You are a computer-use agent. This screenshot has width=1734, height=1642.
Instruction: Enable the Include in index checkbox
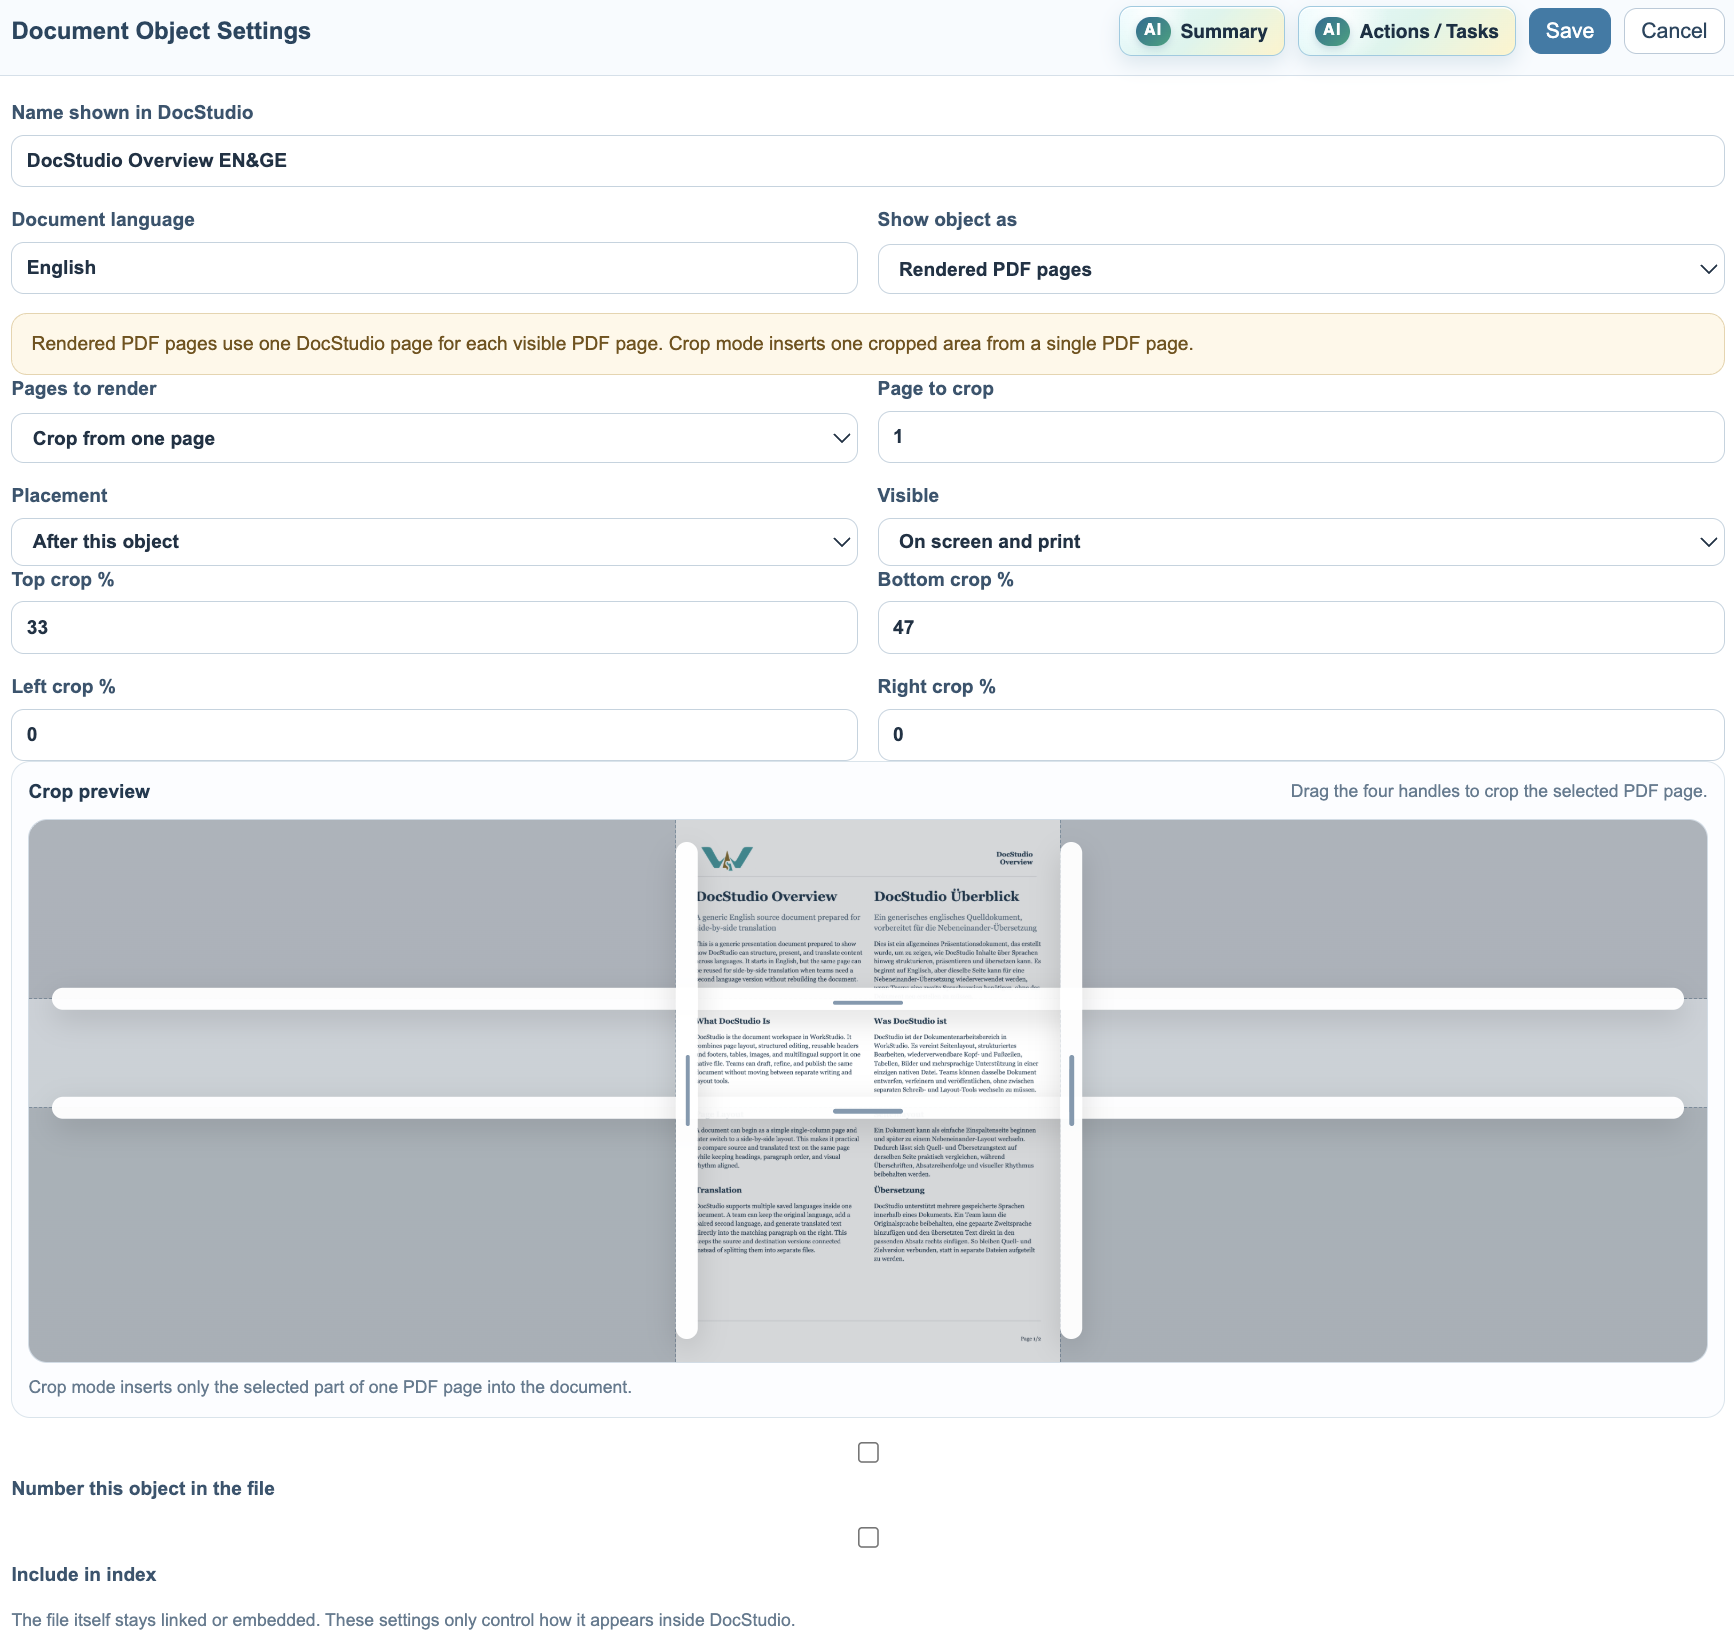tap(868, 1537)
